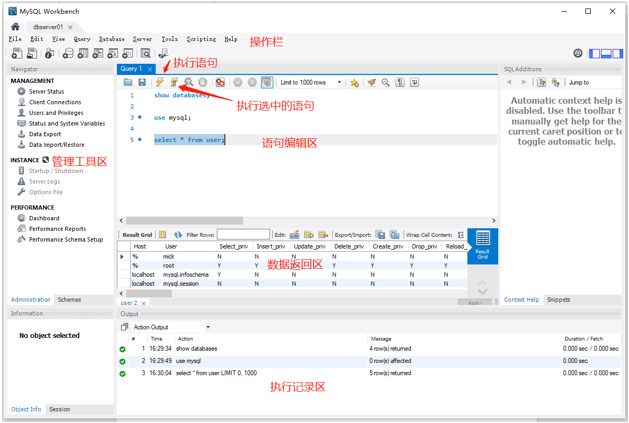Viewport: 629px width, 423px height.
Task: Open SQL script file icon in main toolbar
Action: [x=32, y=53]
